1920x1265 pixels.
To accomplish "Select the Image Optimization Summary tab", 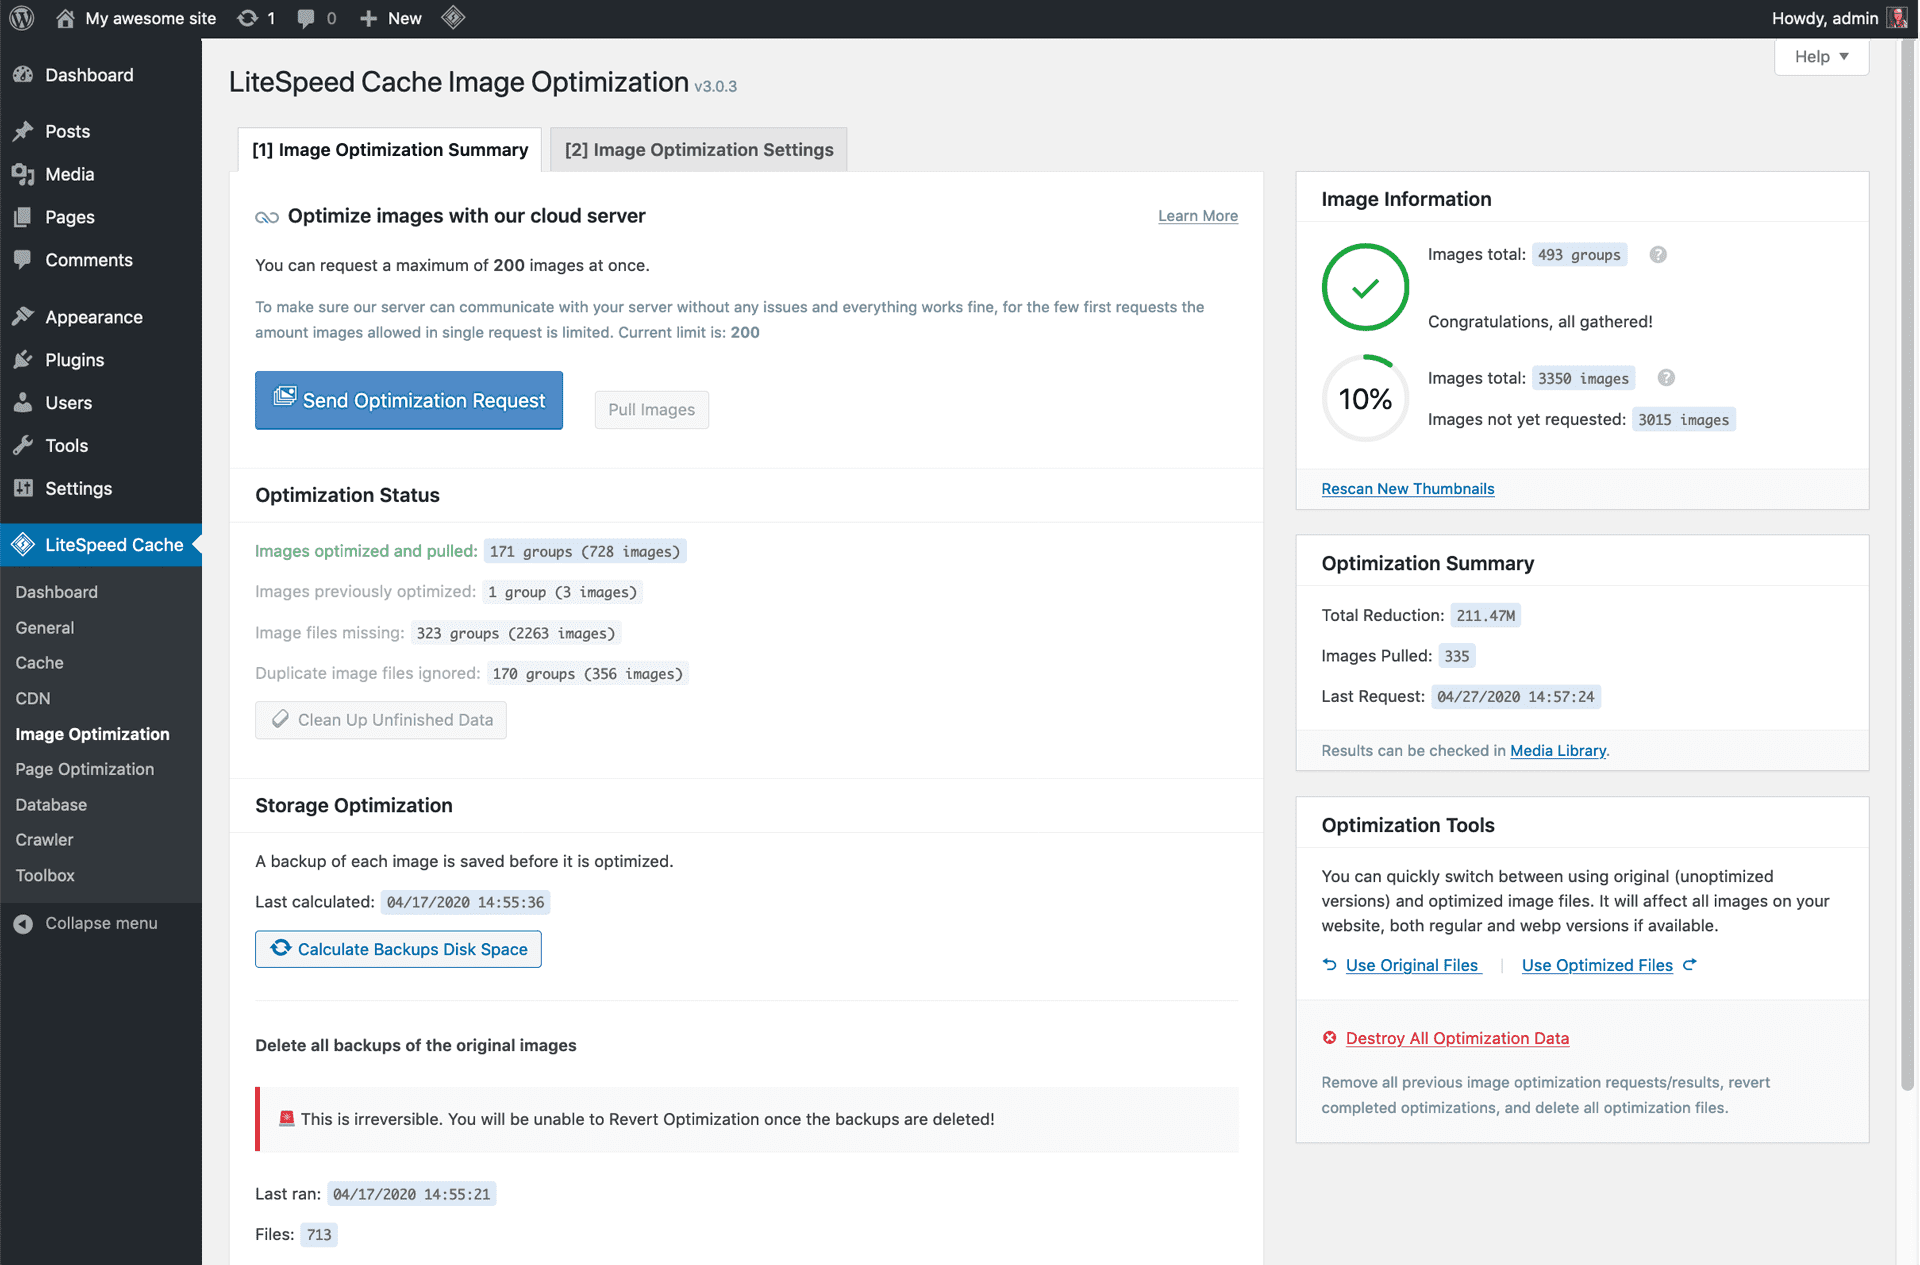I will tap(387, 148).
